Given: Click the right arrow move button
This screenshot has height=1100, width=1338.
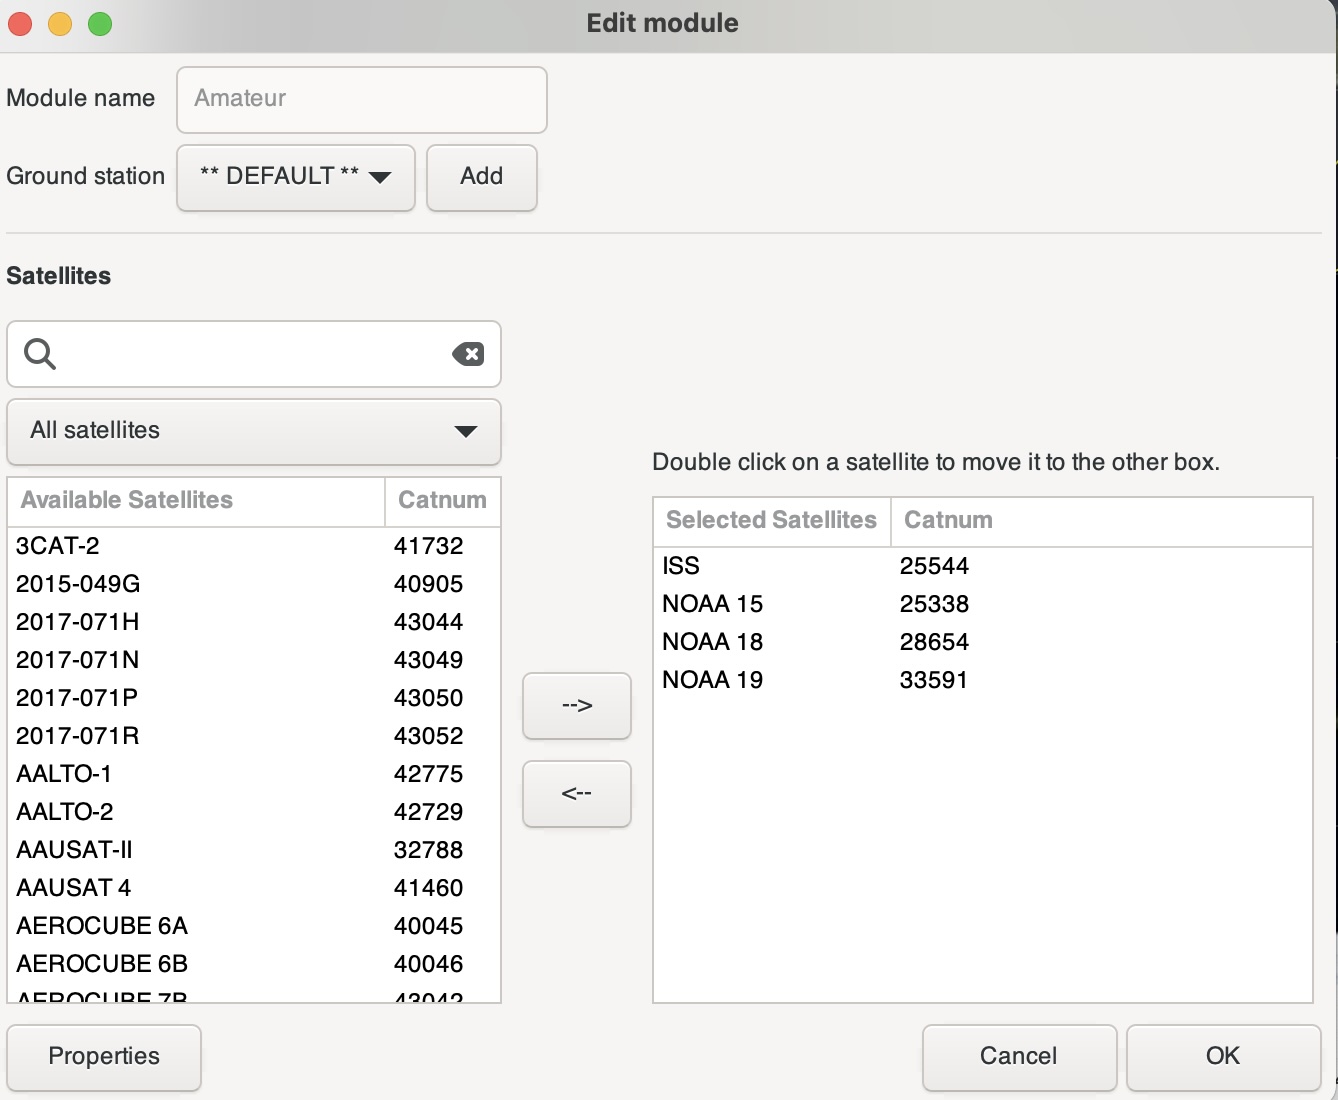Looking at the screenshot, I should pyautogui.click(x=577, y=706).
